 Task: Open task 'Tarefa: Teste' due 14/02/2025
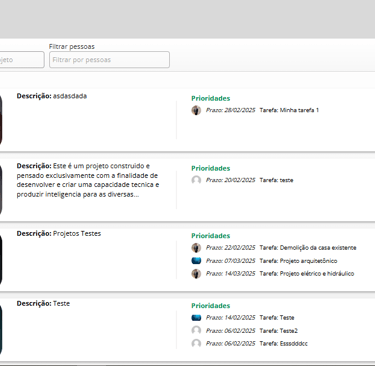point(277,318)
